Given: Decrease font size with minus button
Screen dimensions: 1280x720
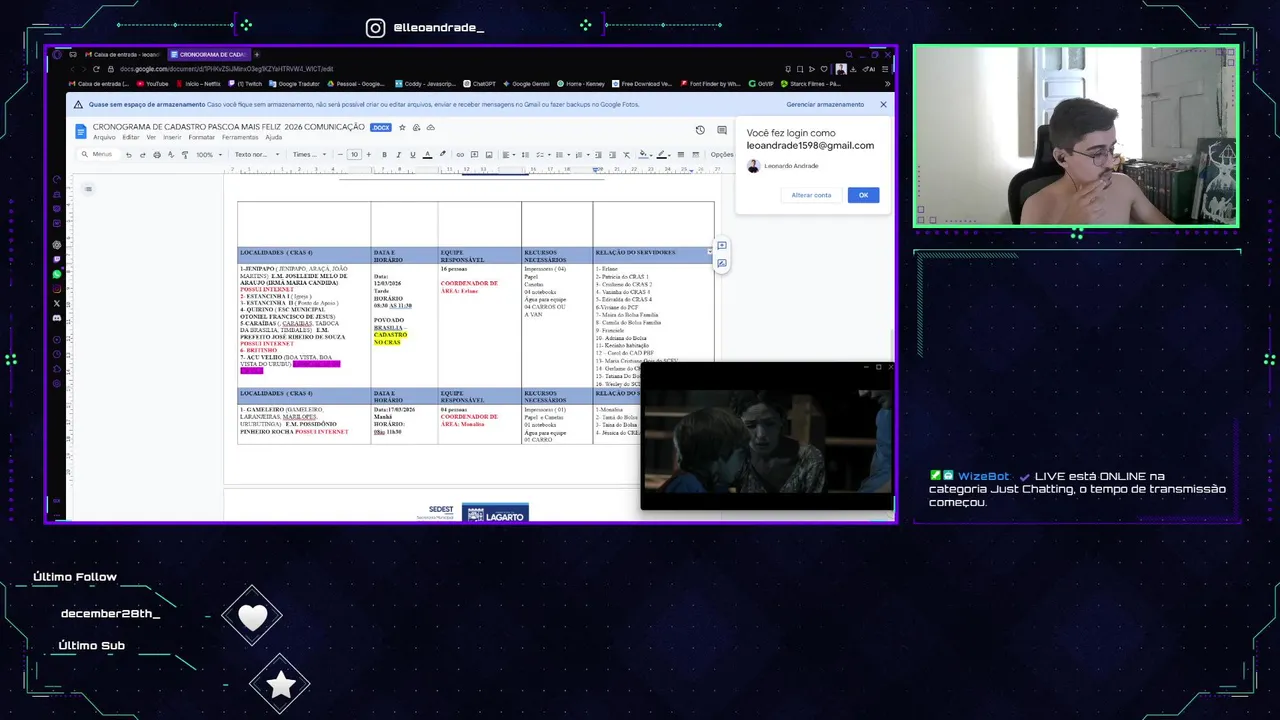Looking at the screenshot, I should 340,154.
